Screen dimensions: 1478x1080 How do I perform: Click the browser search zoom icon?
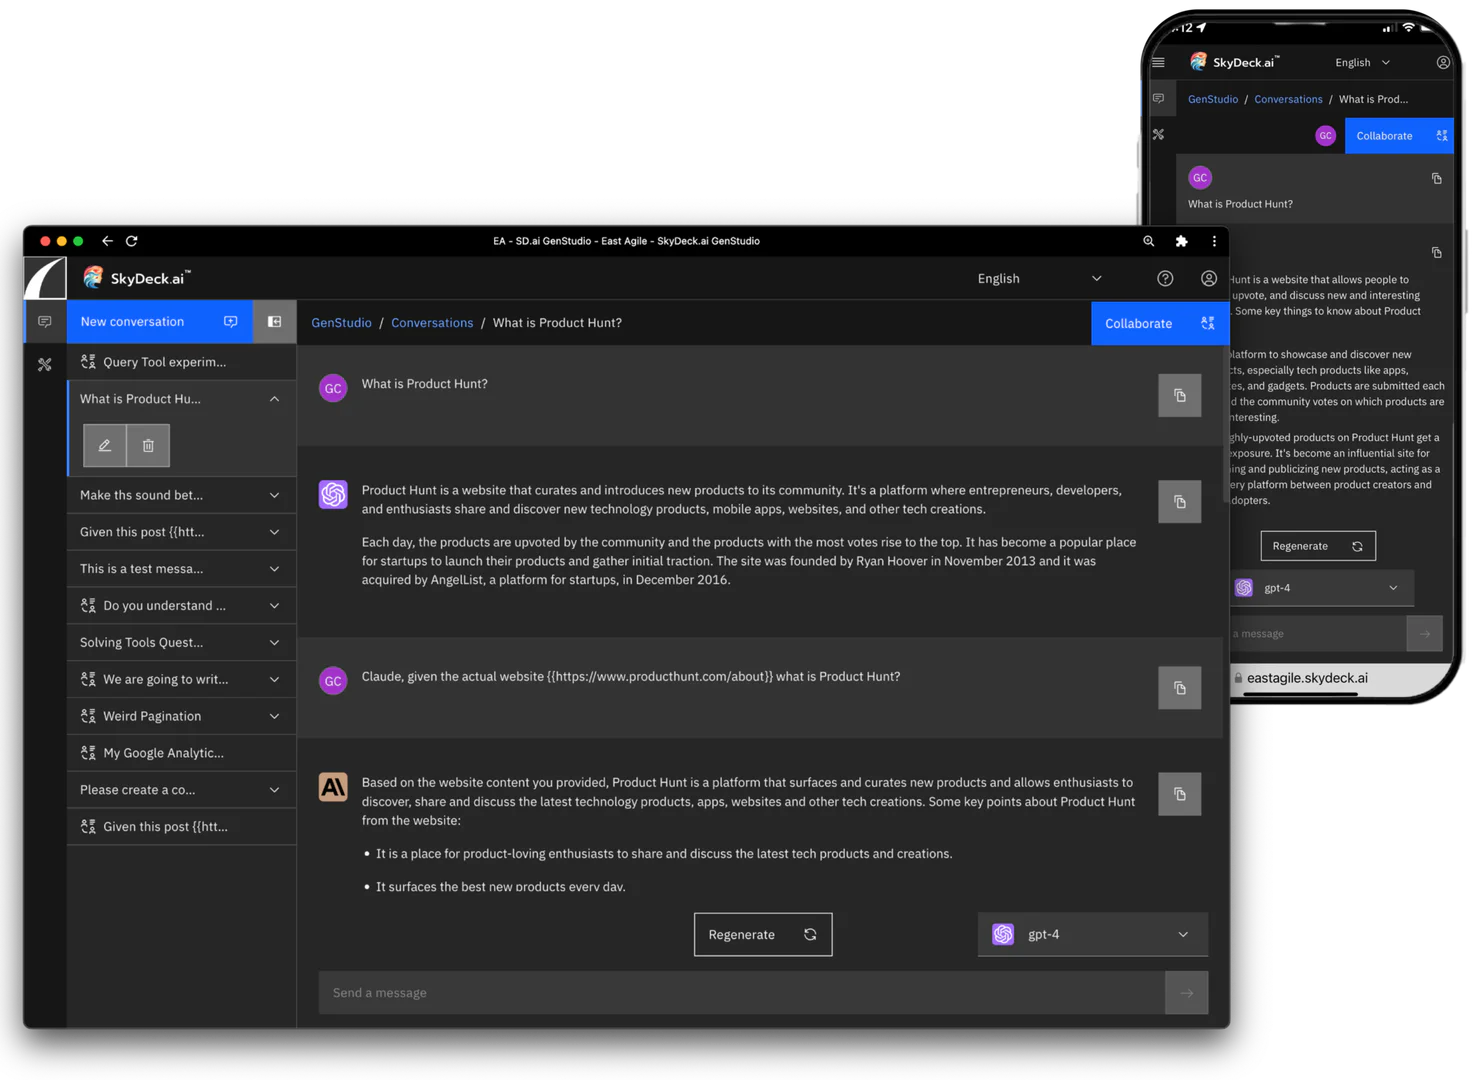coord(1149,241)
